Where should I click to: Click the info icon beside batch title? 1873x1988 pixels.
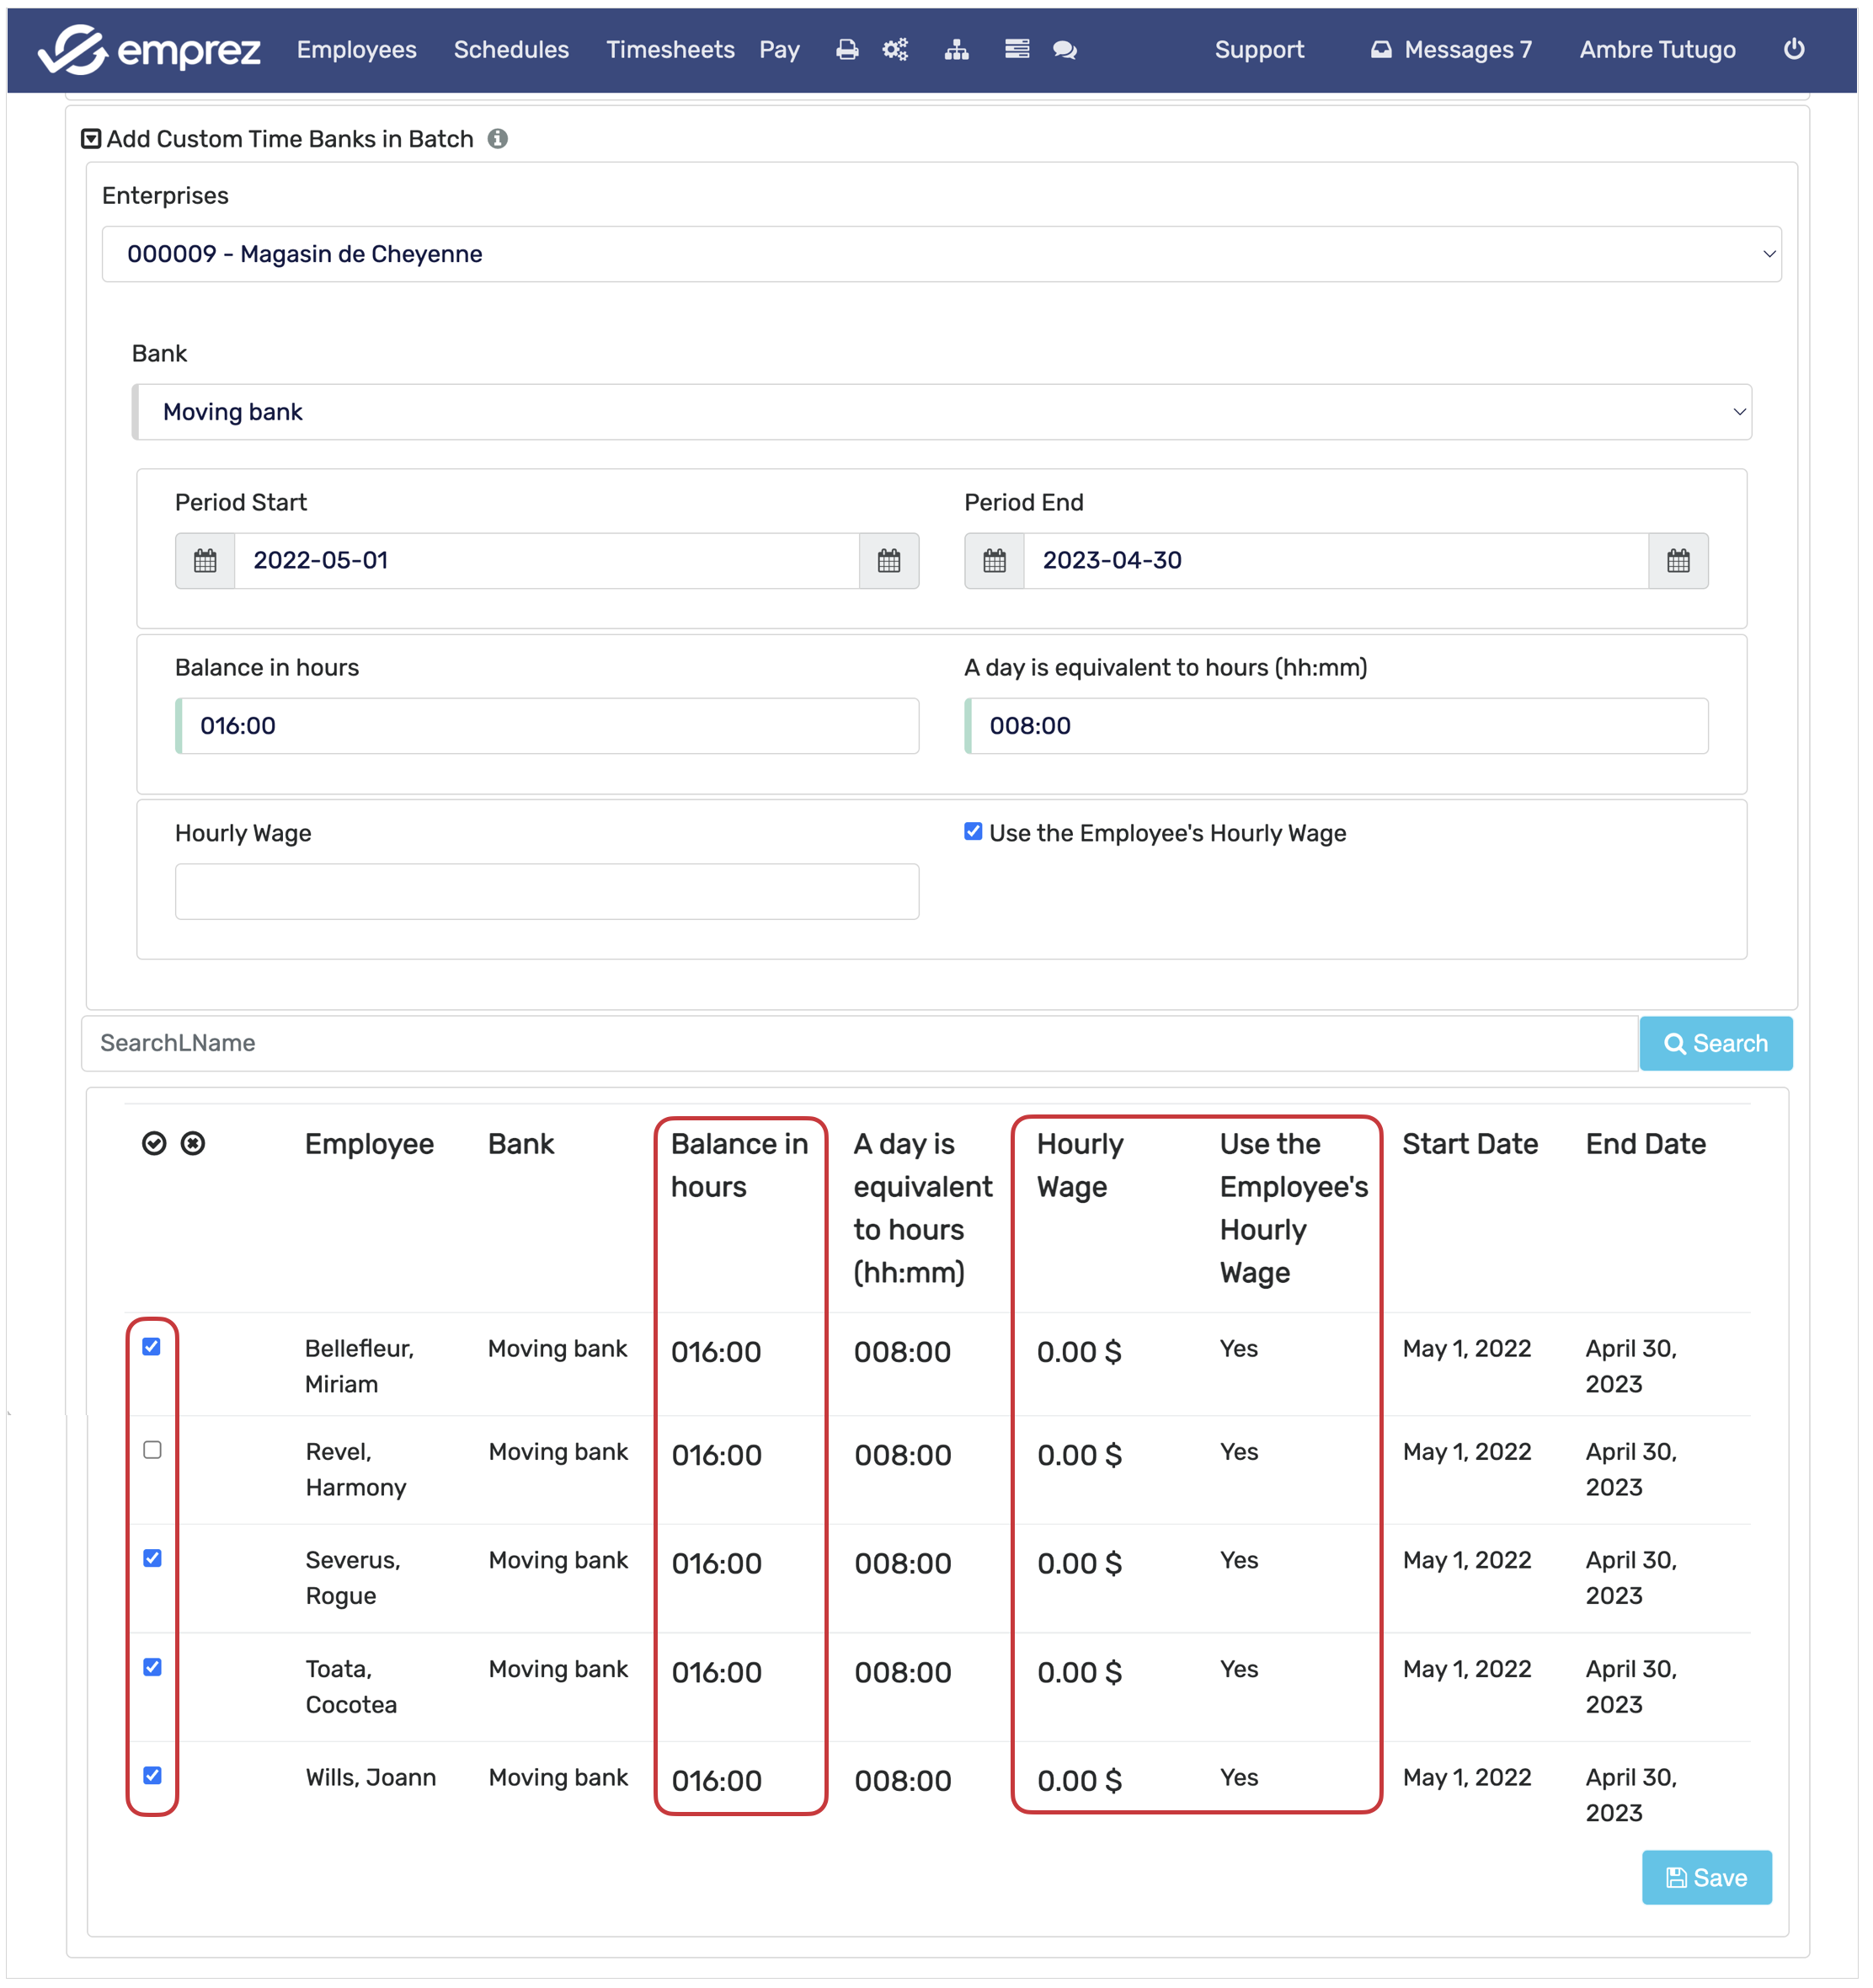click(x=498, y=139)
